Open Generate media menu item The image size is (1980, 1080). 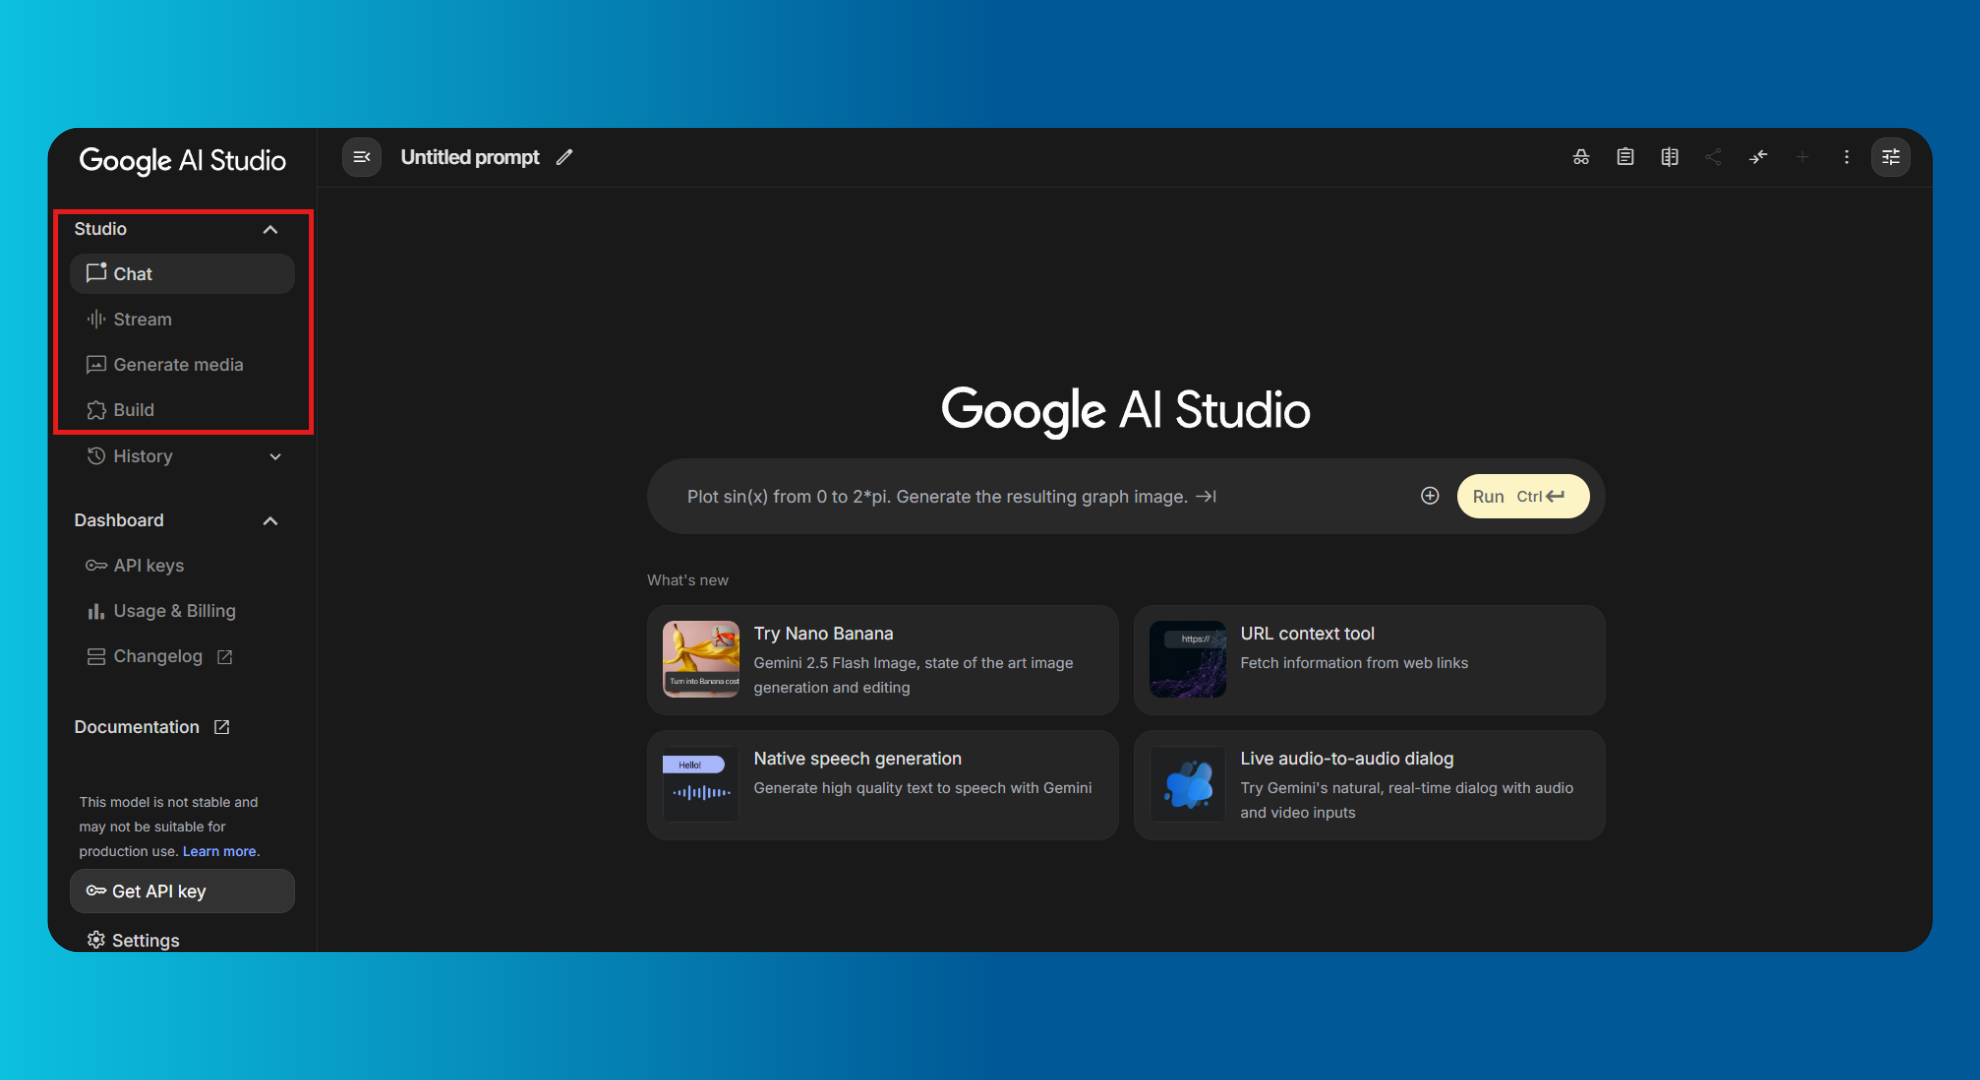click(178, 365)
